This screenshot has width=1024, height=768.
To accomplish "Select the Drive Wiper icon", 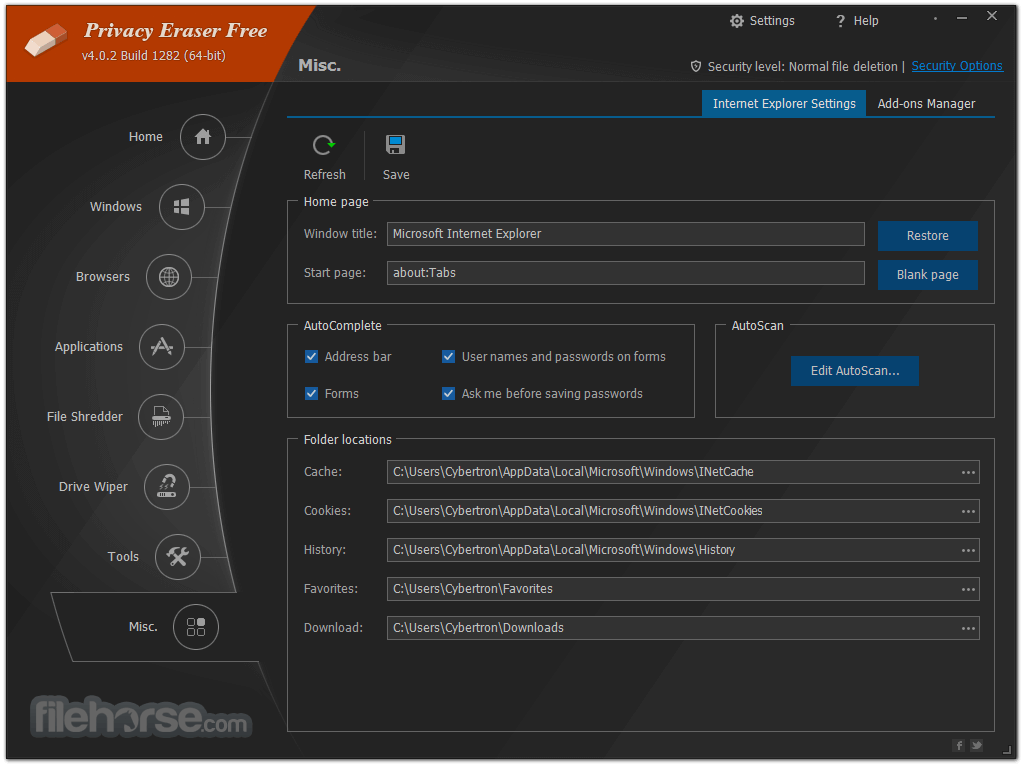I will (167, 487).
